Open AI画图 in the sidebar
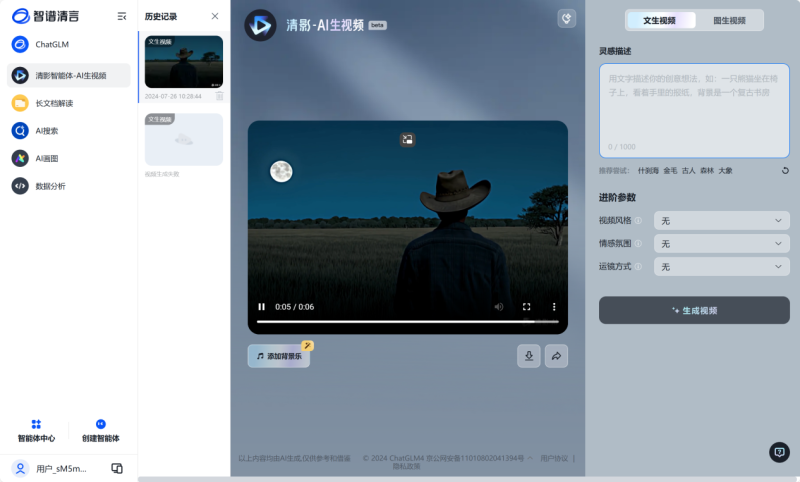The image size is (800, 482). pos(69,158)
